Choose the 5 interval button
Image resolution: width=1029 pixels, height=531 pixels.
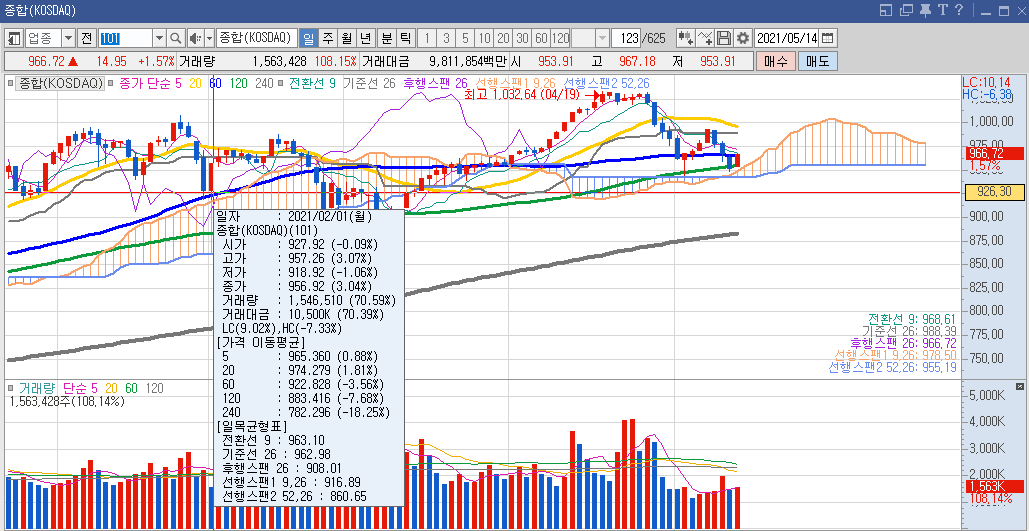coord(465,38)
